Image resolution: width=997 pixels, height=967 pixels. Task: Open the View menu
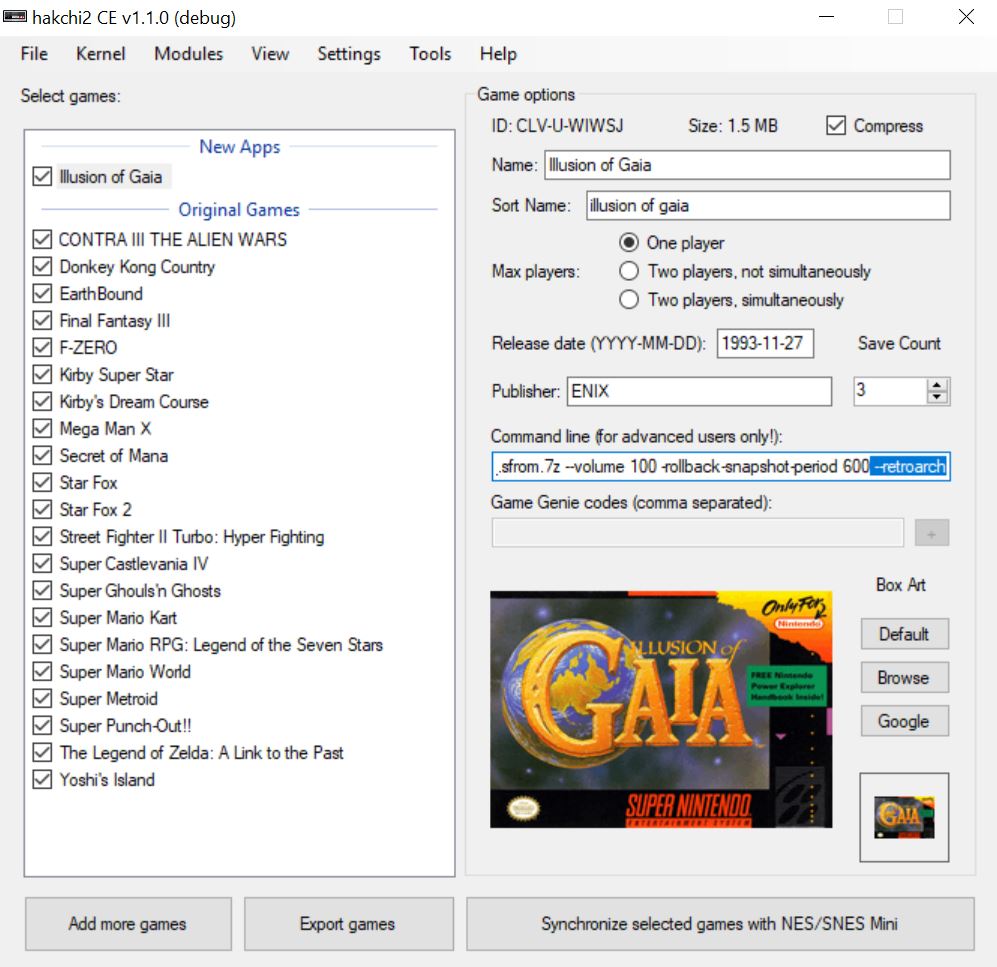coord(270,54)
